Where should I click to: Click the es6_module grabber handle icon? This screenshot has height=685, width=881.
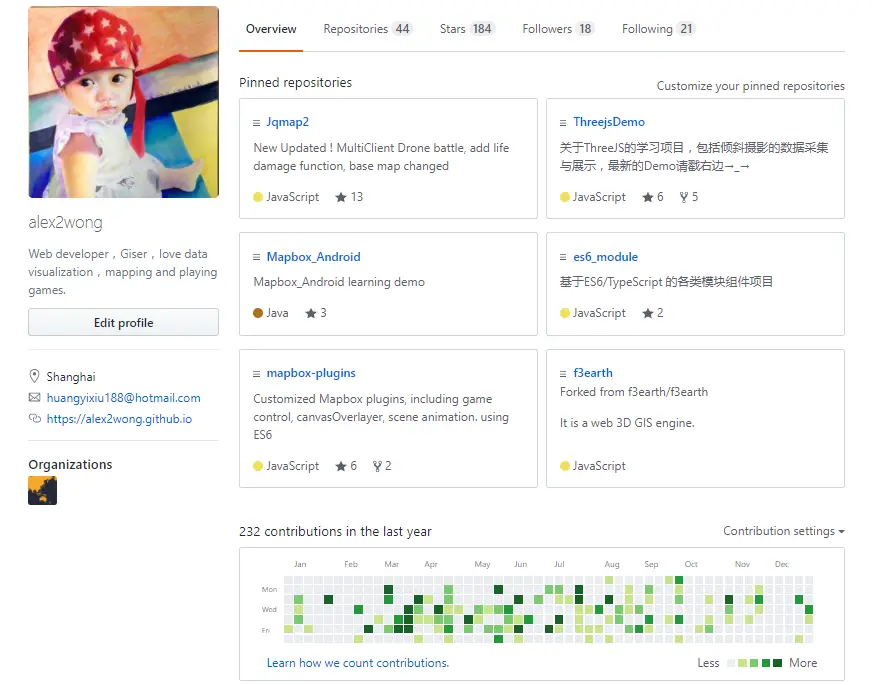pos(563,257)
